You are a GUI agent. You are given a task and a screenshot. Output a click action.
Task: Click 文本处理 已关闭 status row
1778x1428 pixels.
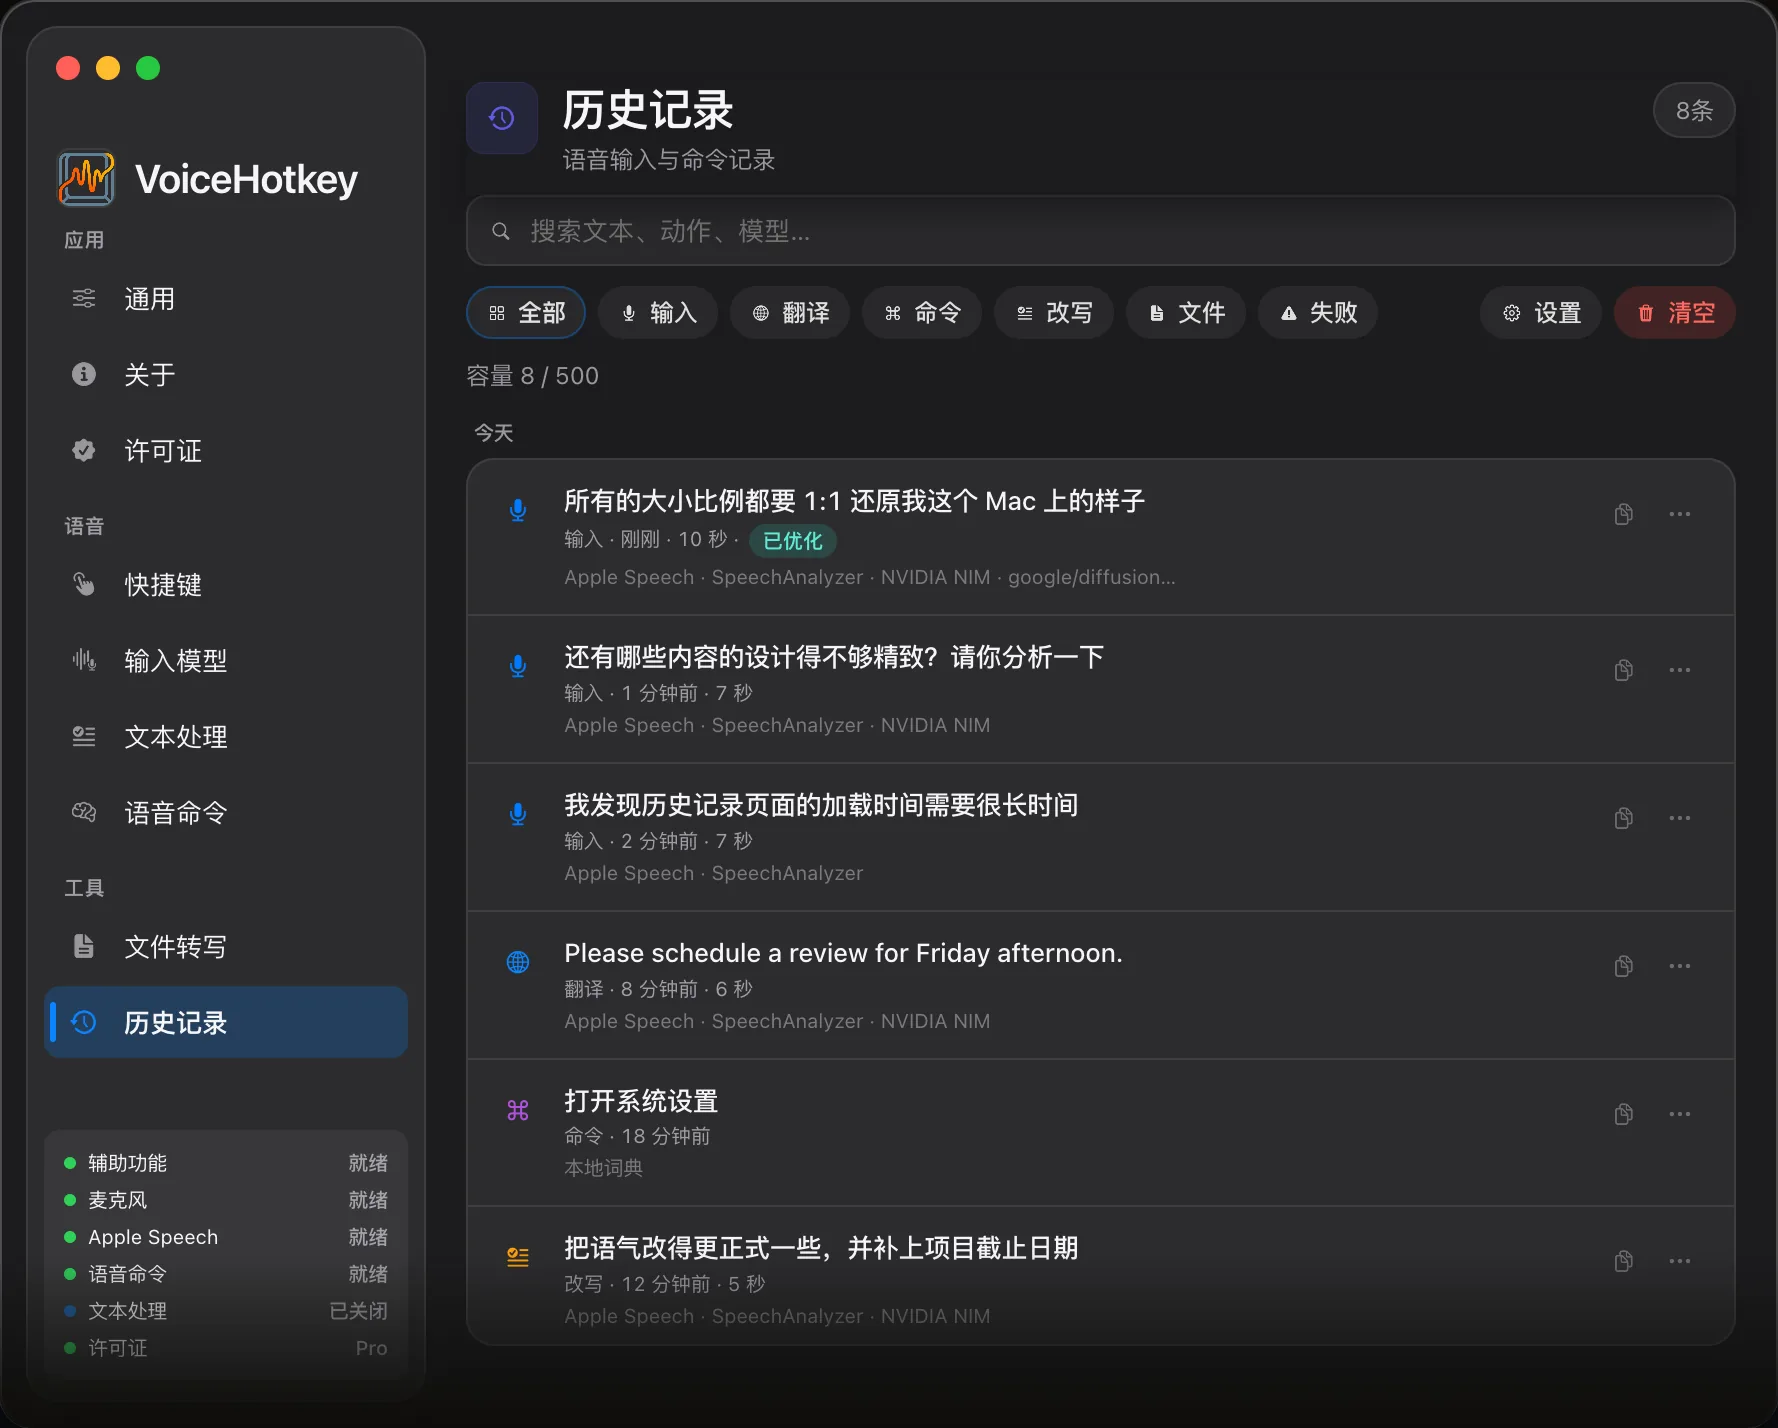[226, 1311]
